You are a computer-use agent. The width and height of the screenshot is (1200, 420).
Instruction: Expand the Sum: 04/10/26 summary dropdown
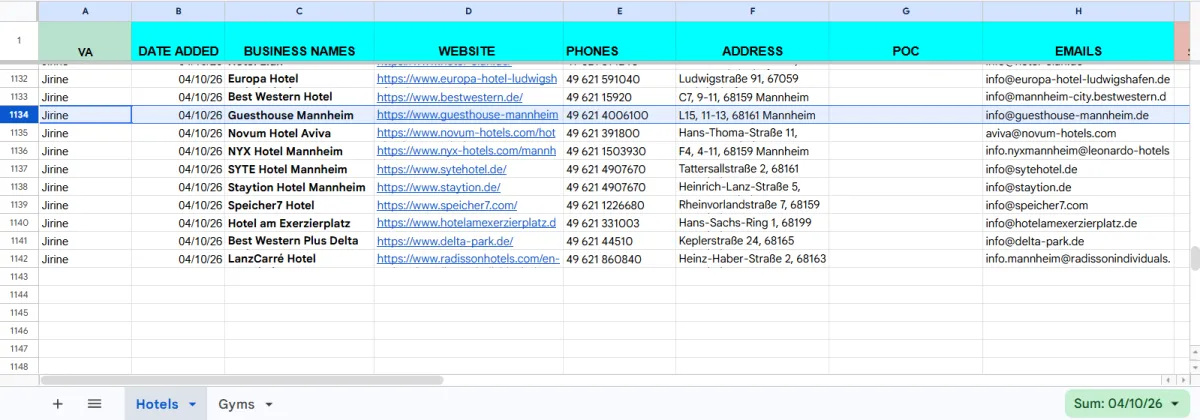[x=1126, y=404]
